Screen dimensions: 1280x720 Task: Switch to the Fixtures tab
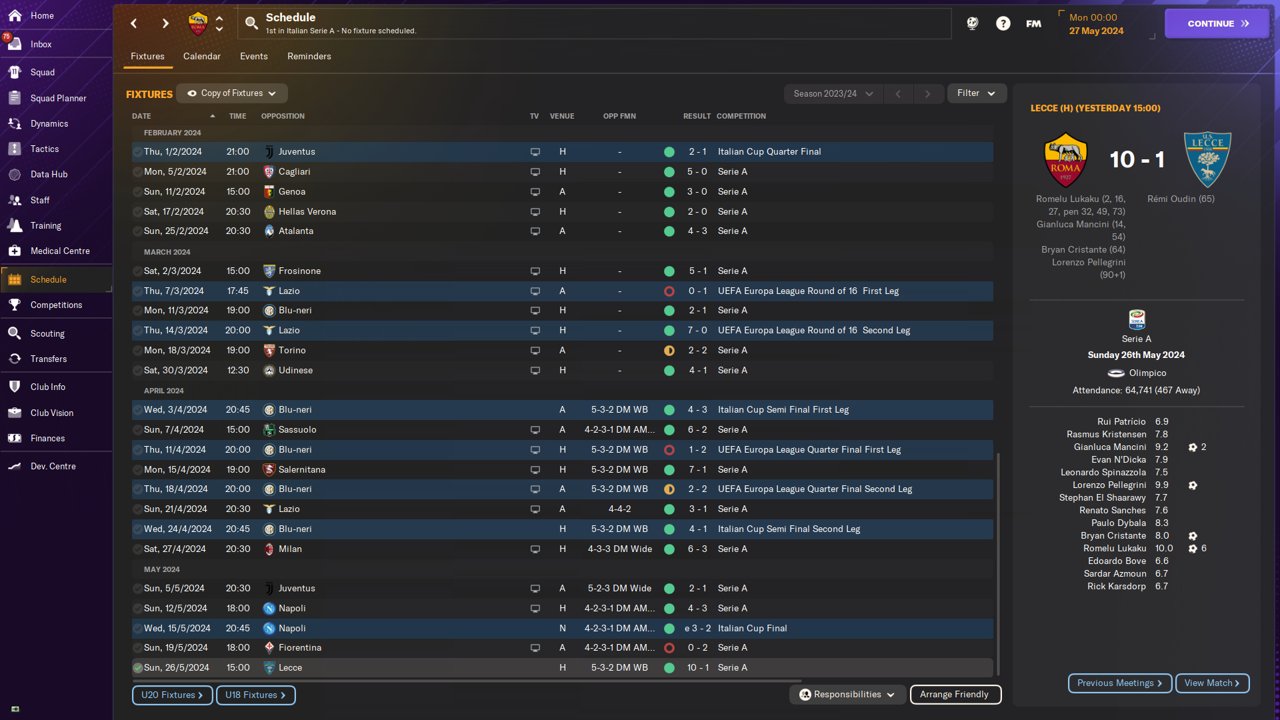tap(147, 56)
